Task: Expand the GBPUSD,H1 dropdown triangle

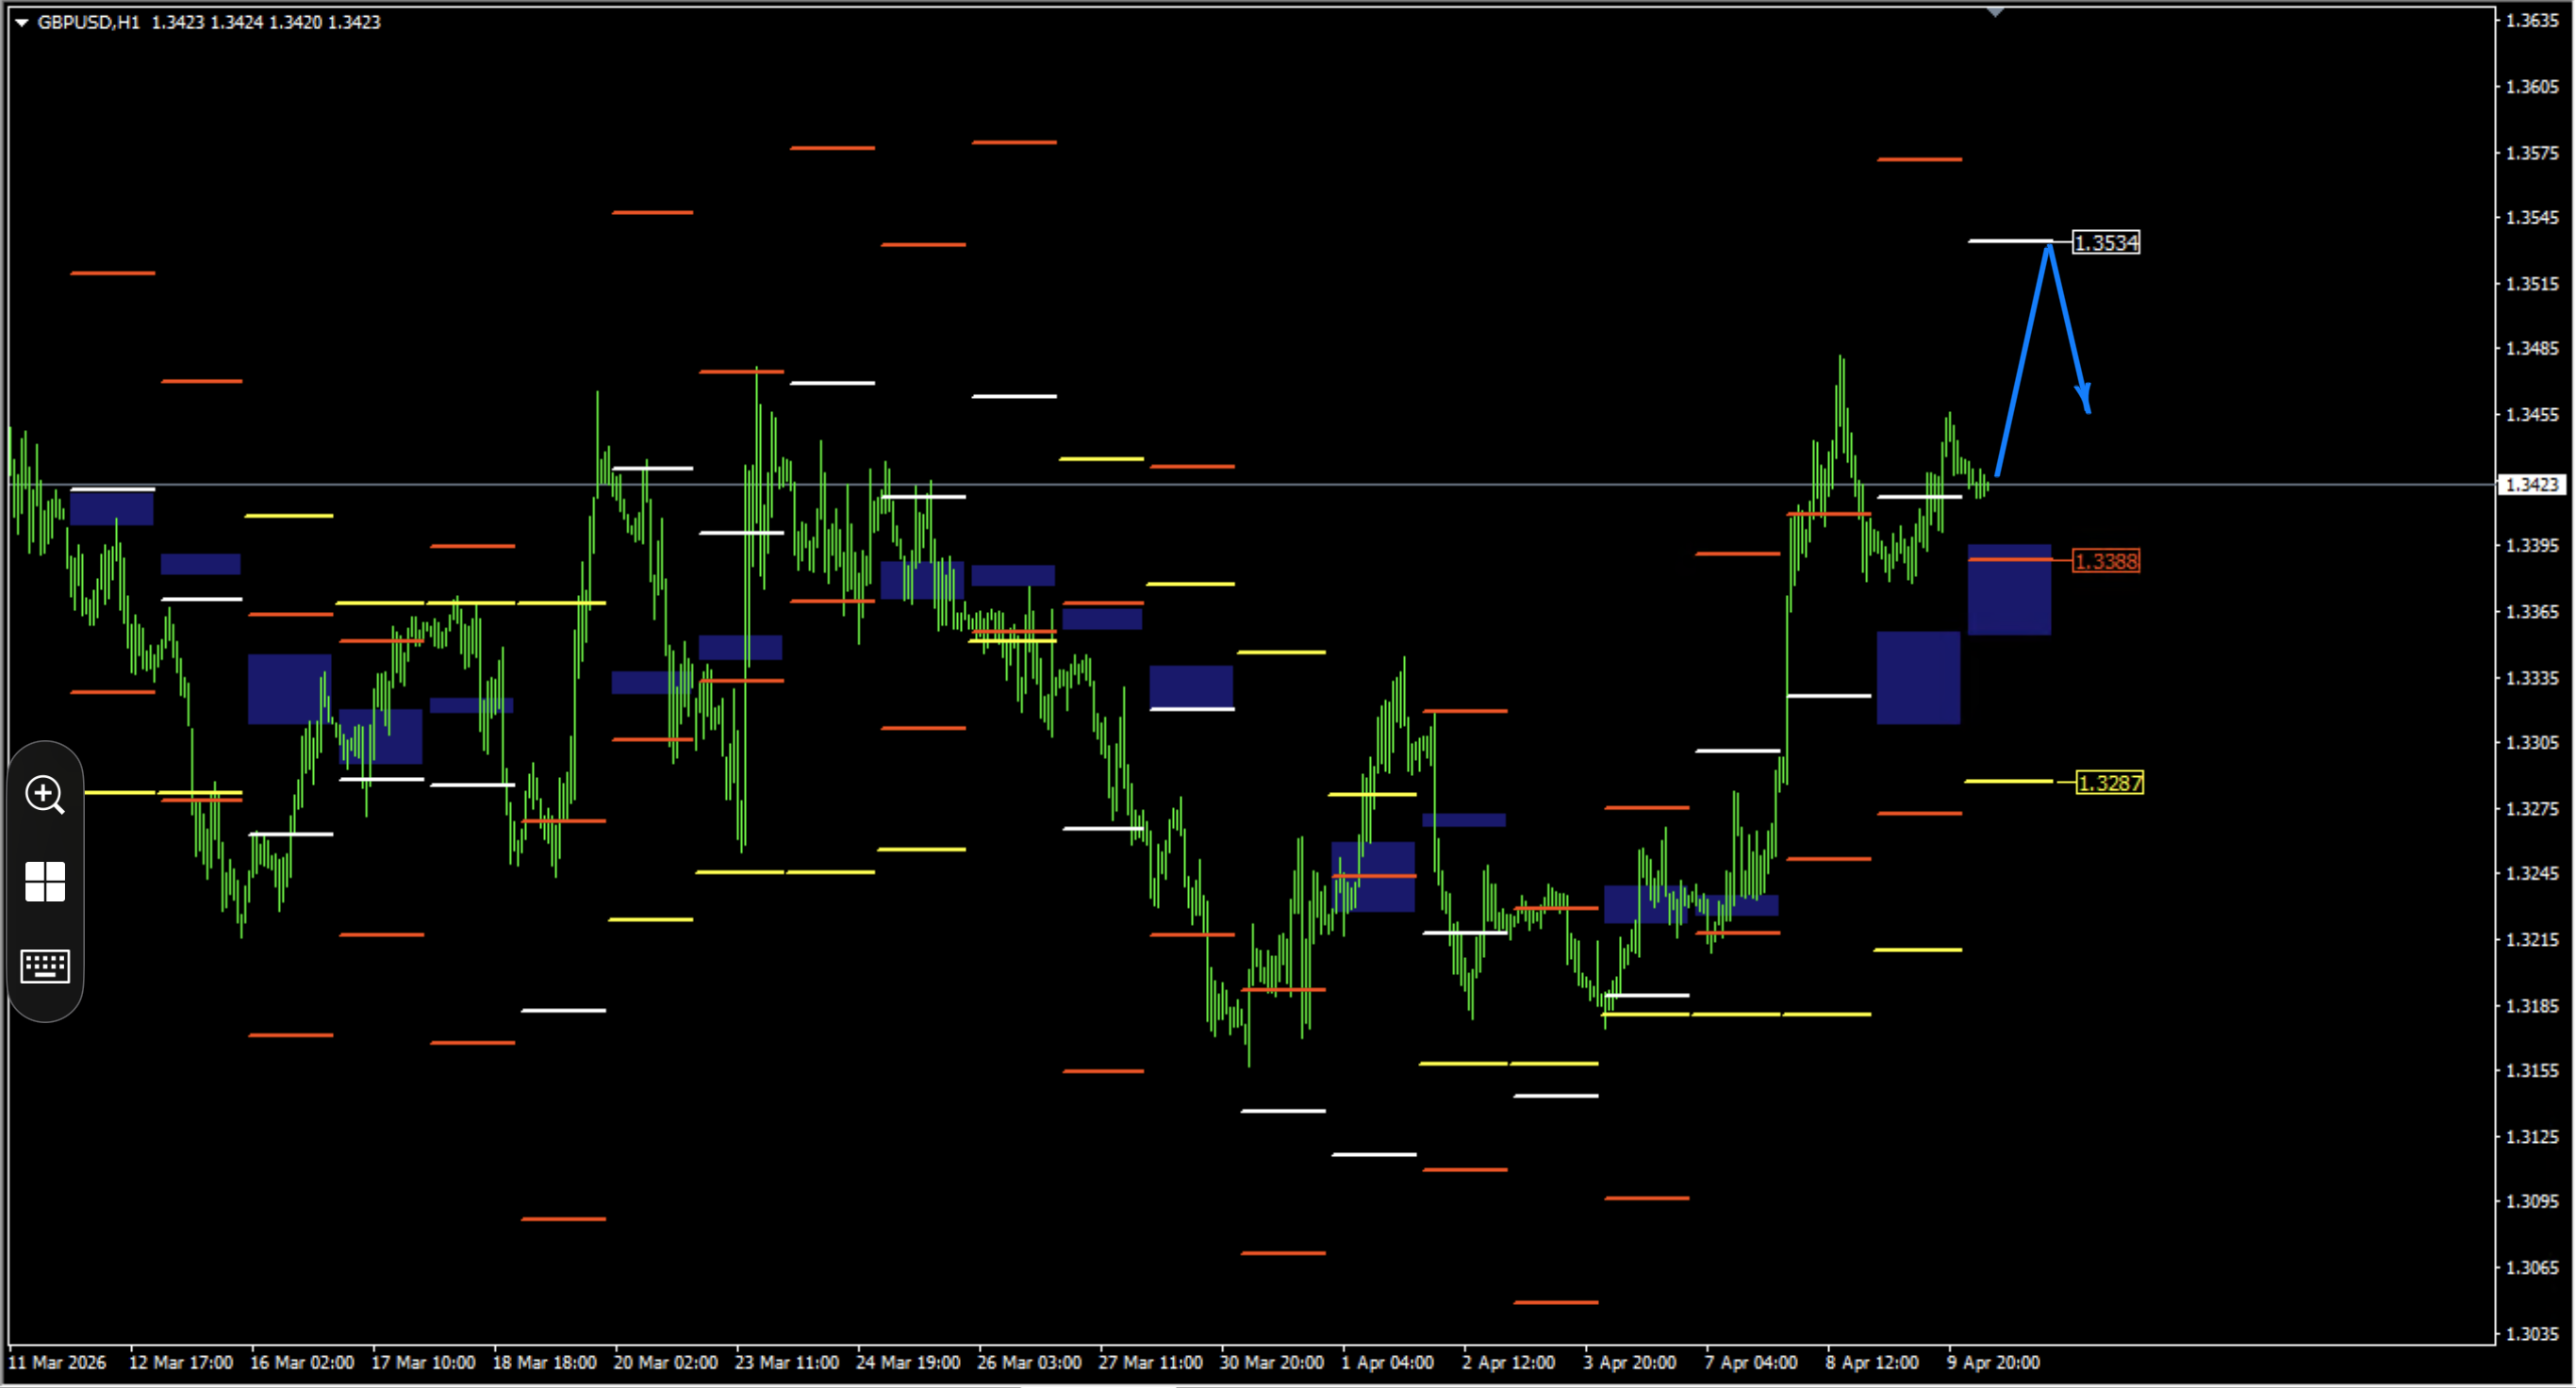Action: (x=21, y=22)
